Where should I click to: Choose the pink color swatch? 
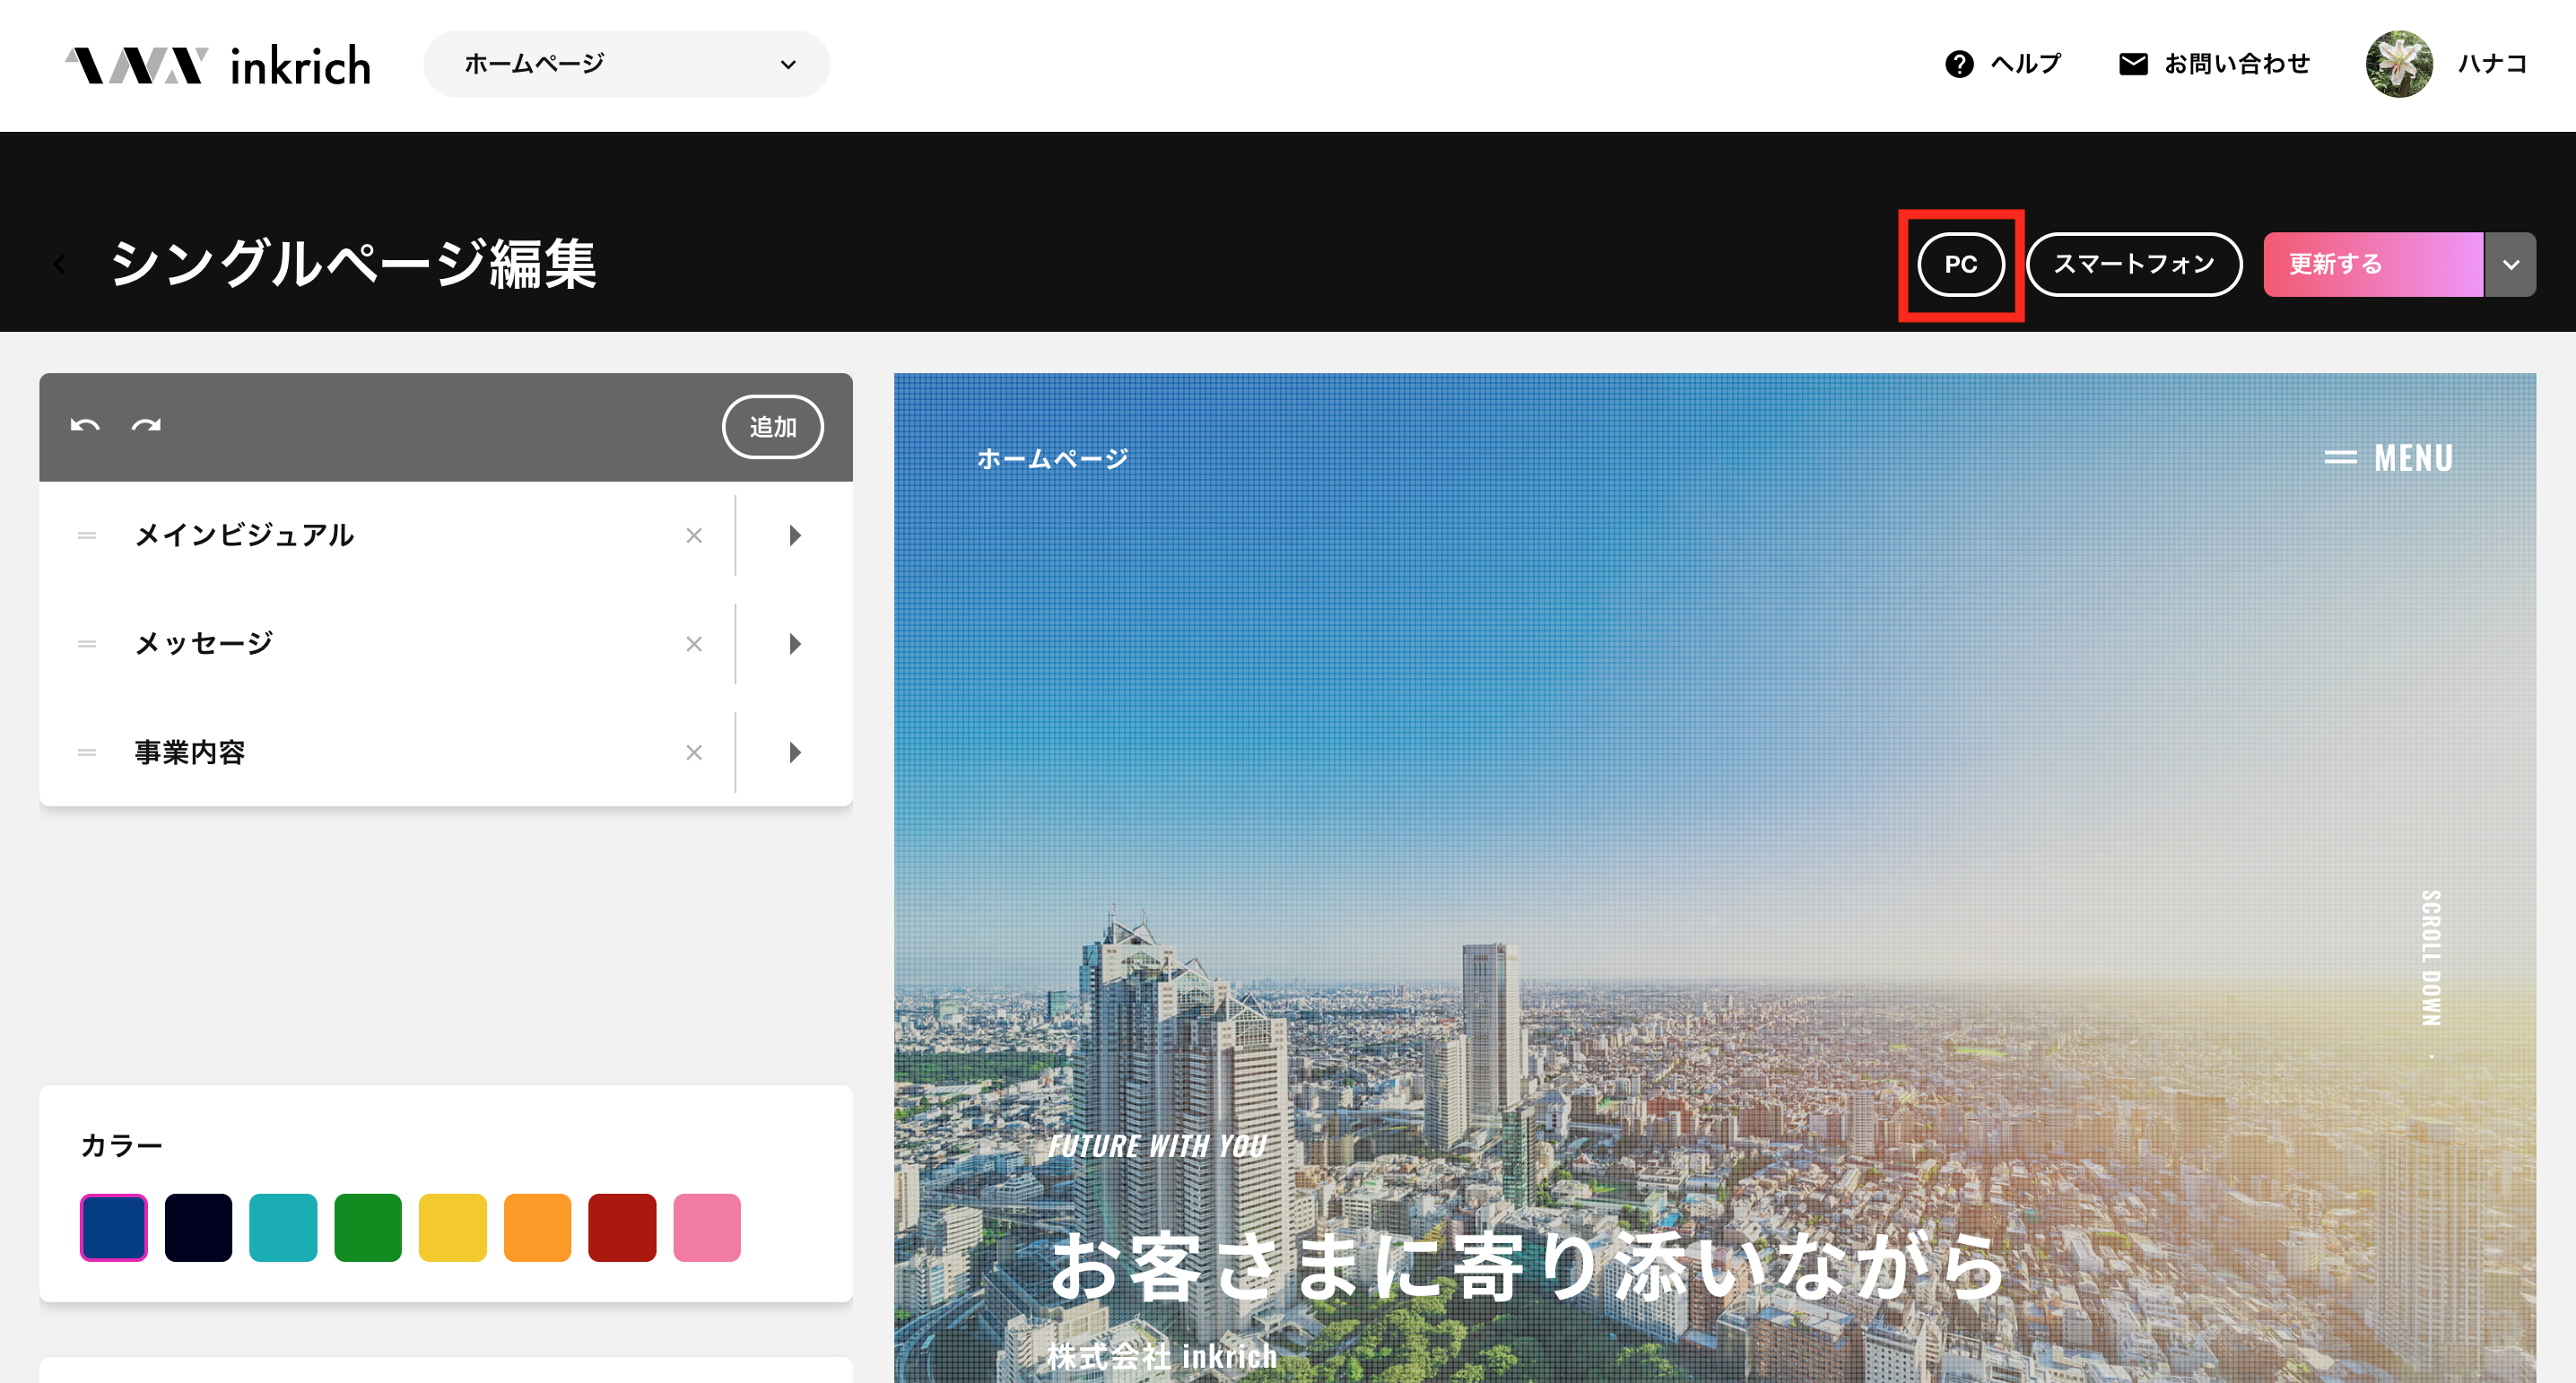707,1227
